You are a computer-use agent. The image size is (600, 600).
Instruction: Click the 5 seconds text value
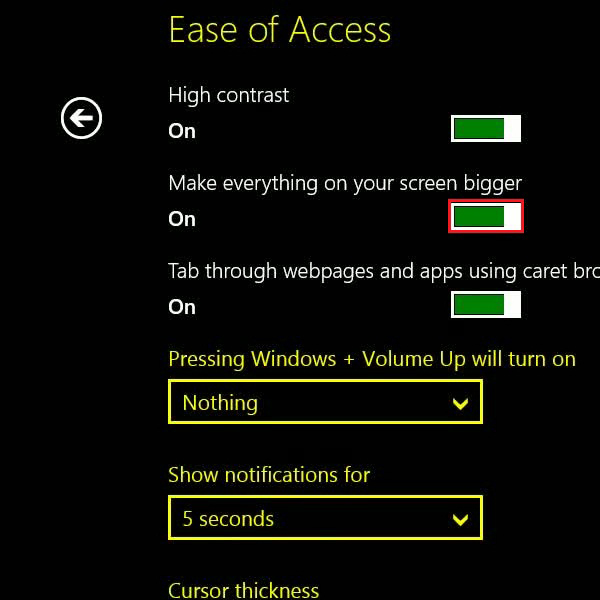click(228, 519)
